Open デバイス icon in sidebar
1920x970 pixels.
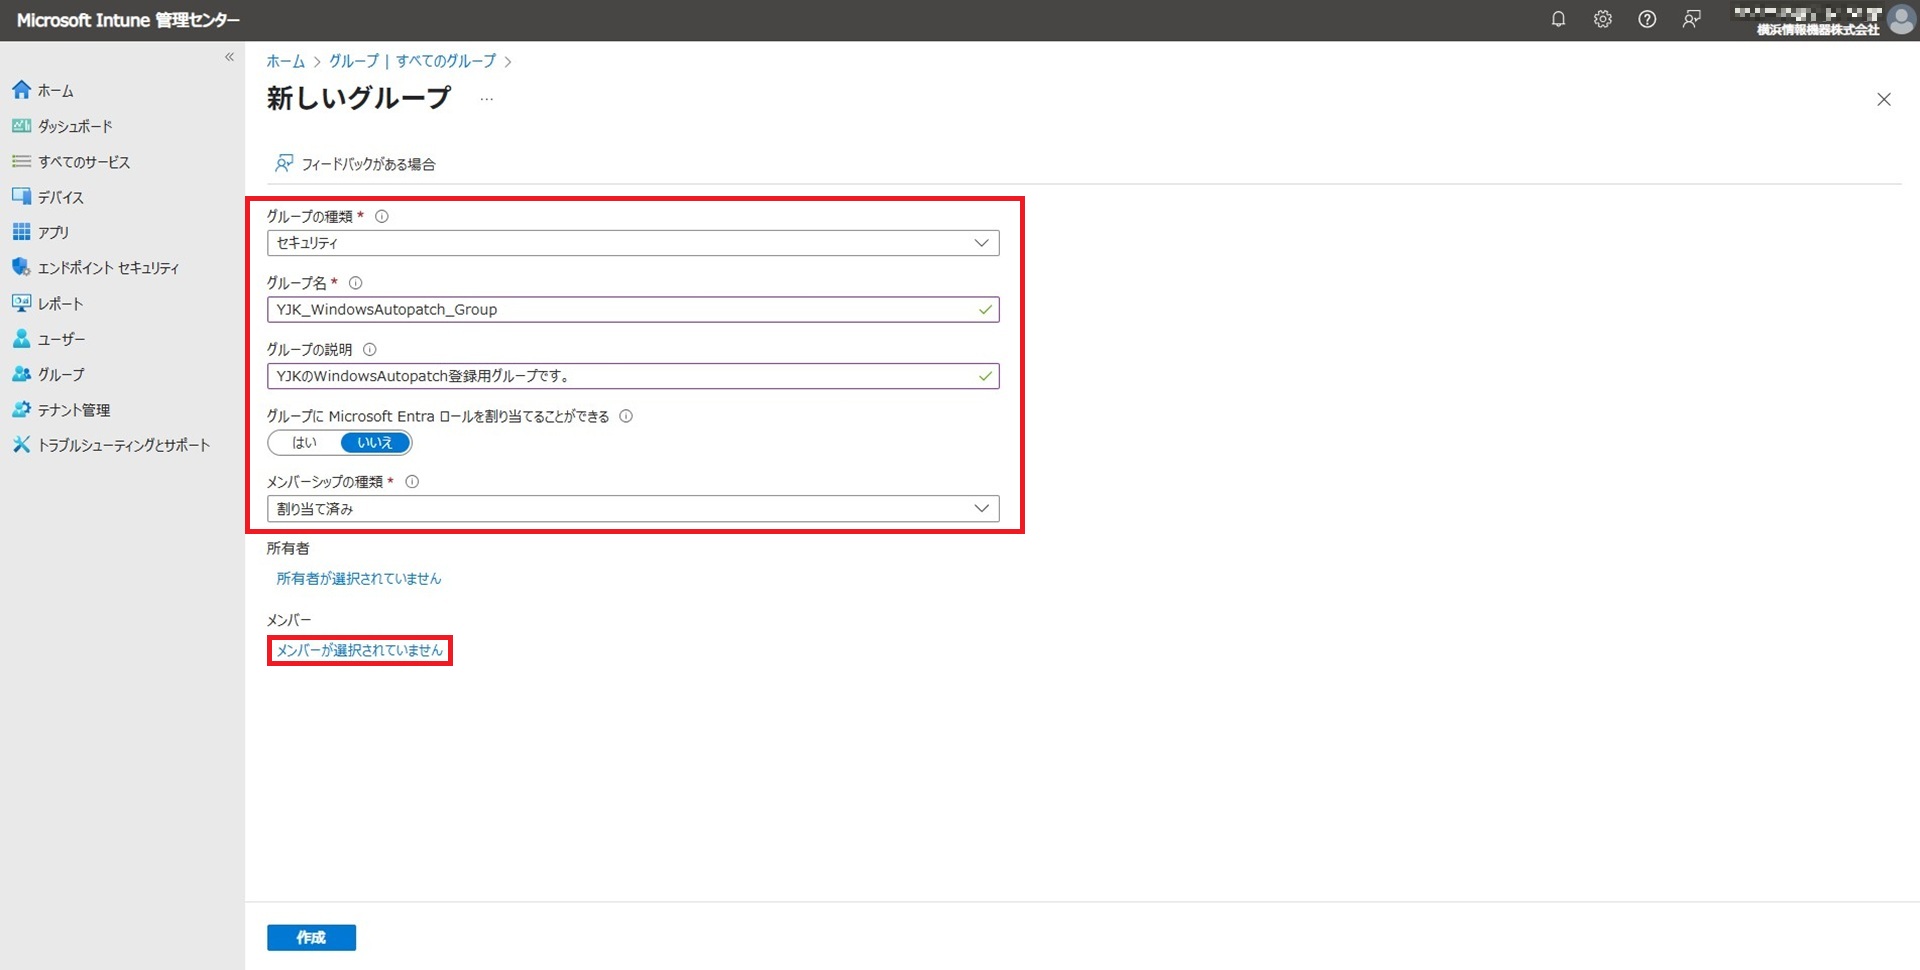click(21, 196)
